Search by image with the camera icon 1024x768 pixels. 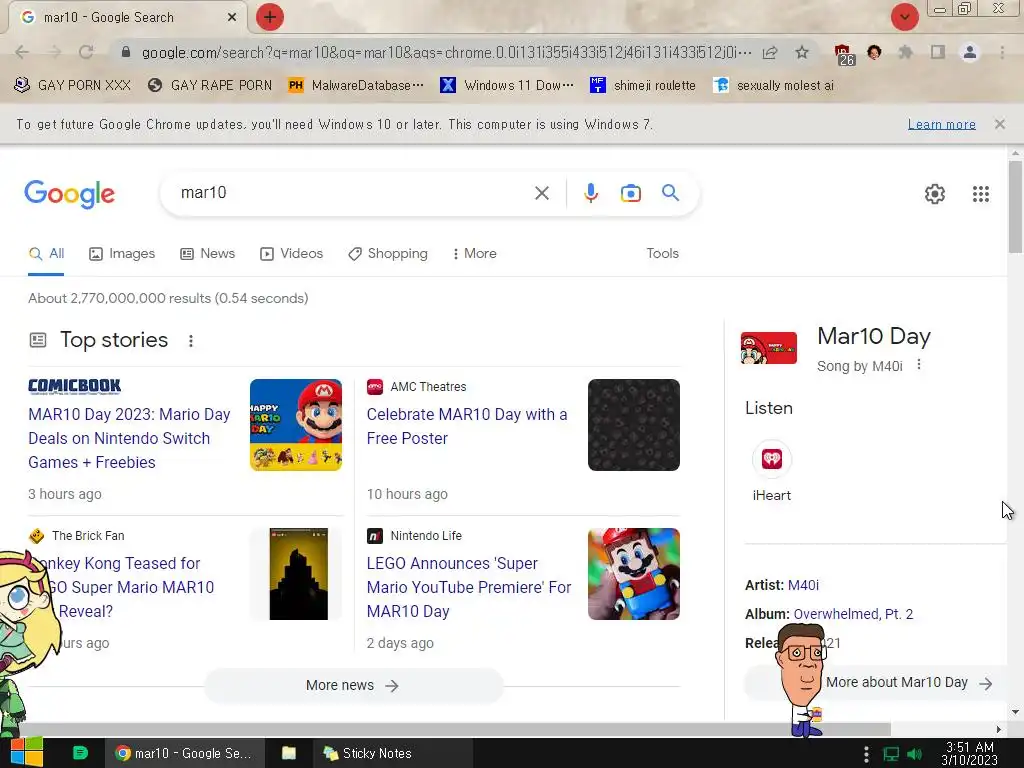(x=630, y=193)
